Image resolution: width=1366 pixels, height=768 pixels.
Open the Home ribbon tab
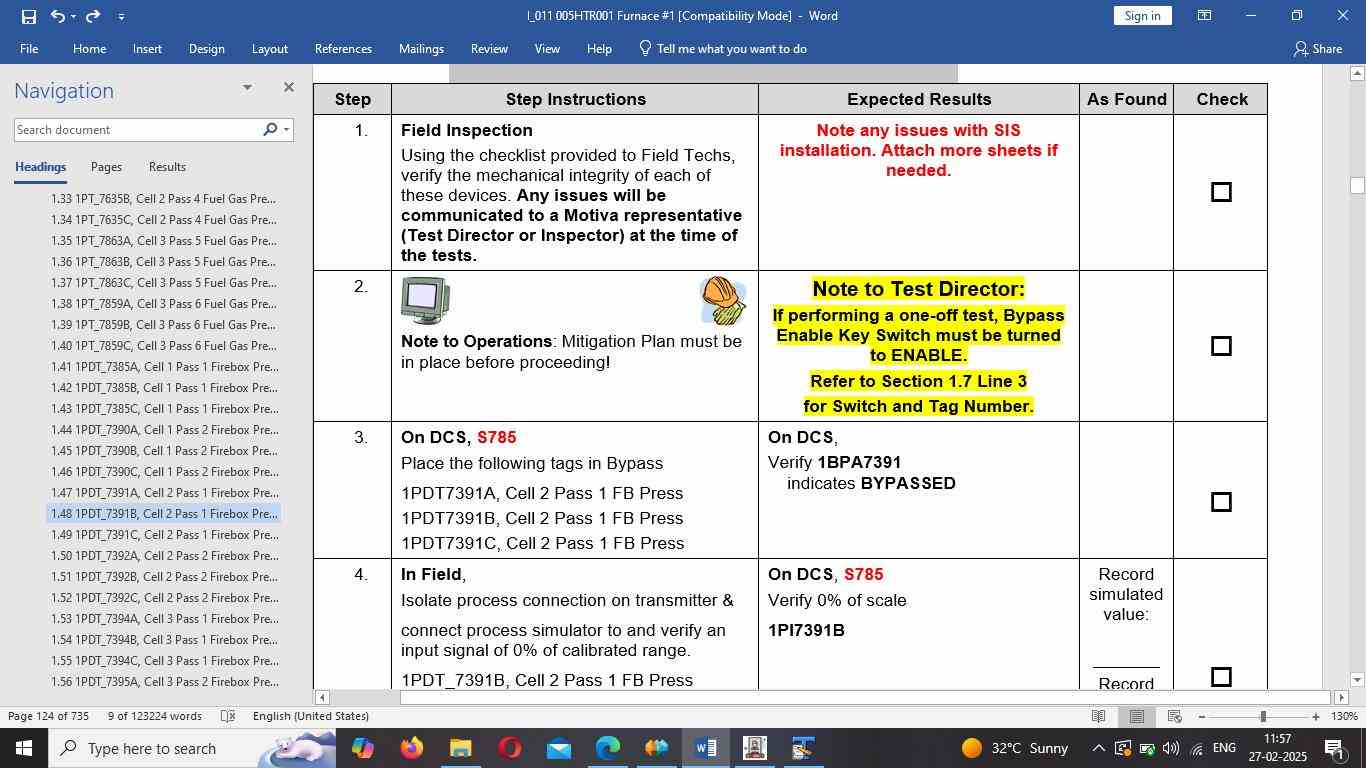(89, 49)
